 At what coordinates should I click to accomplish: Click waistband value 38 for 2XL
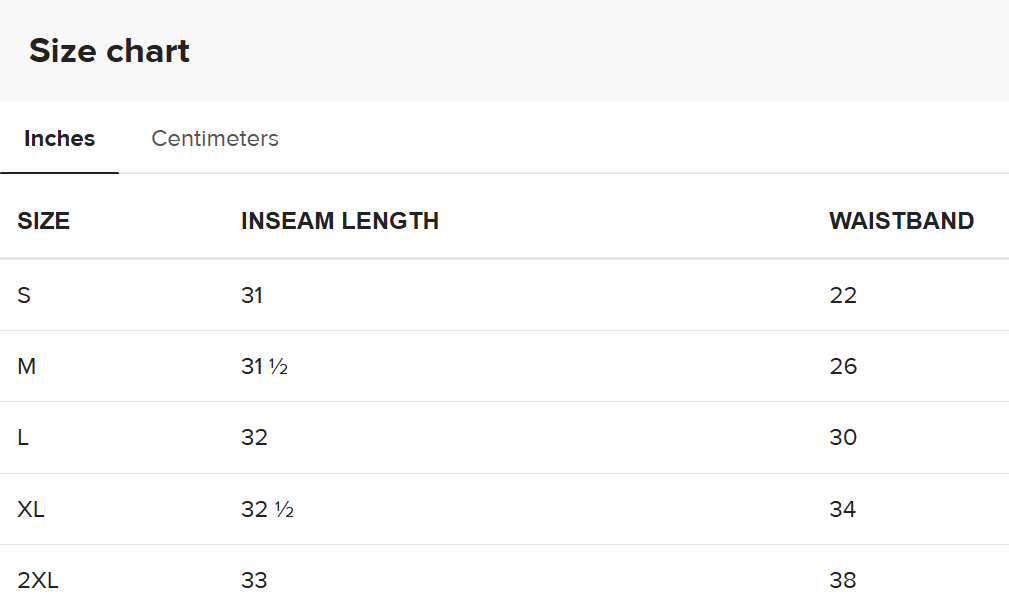(843, 580)
